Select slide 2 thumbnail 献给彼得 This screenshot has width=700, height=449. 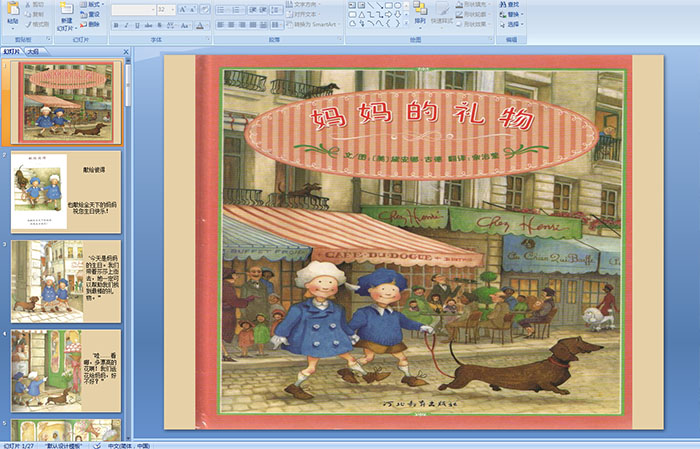point(66,192)
